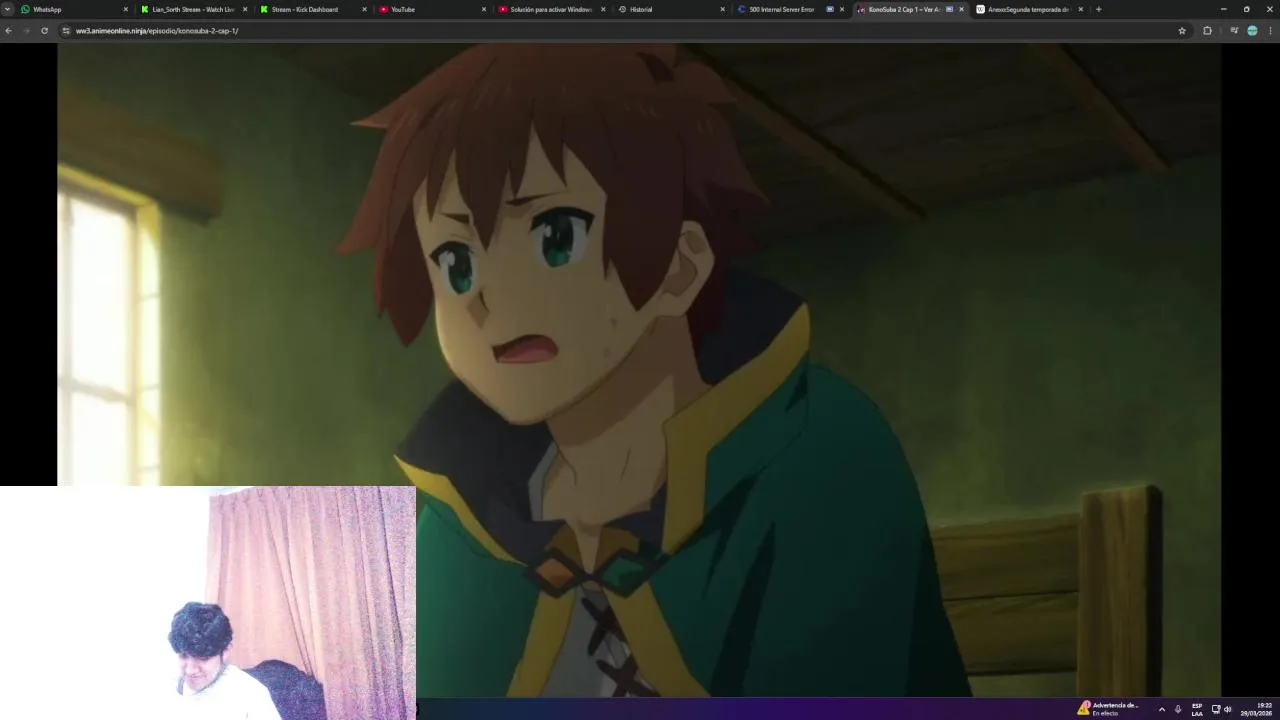
Task: Go back to the previous page
Action: point(8,31)
